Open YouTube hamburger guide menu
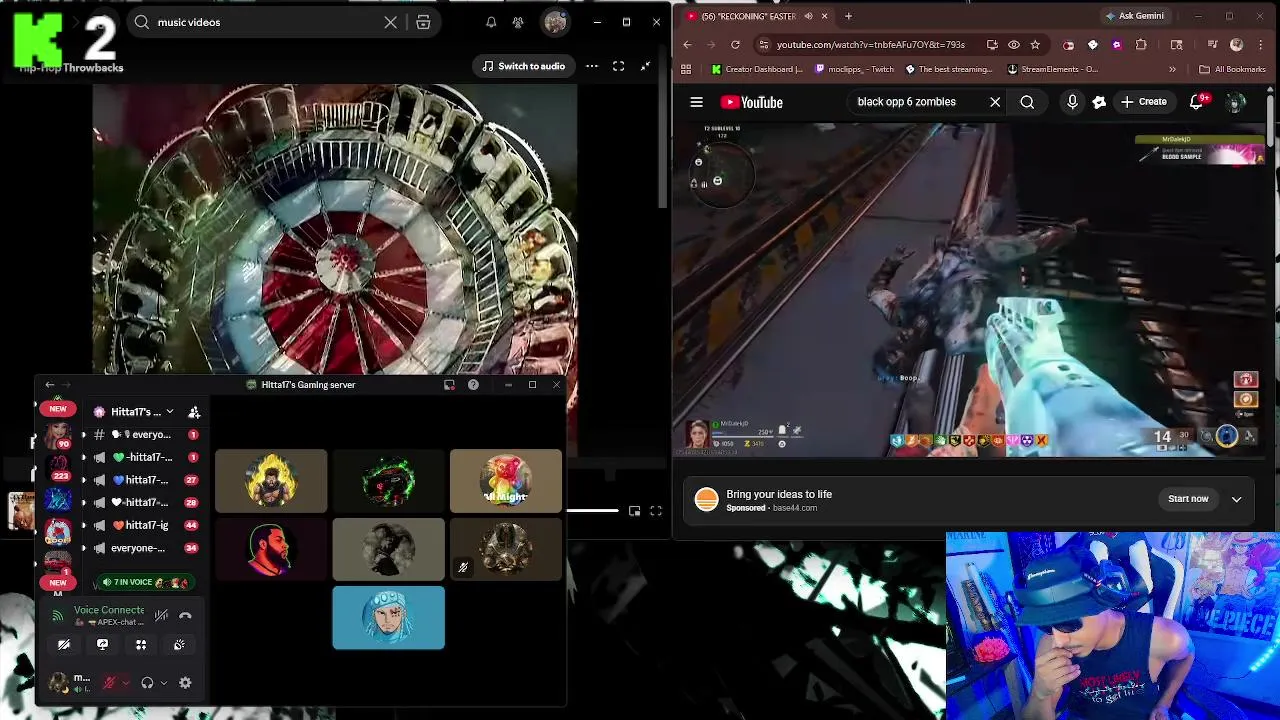Viewport: 1280px width, 720px height. click(696, 102)
